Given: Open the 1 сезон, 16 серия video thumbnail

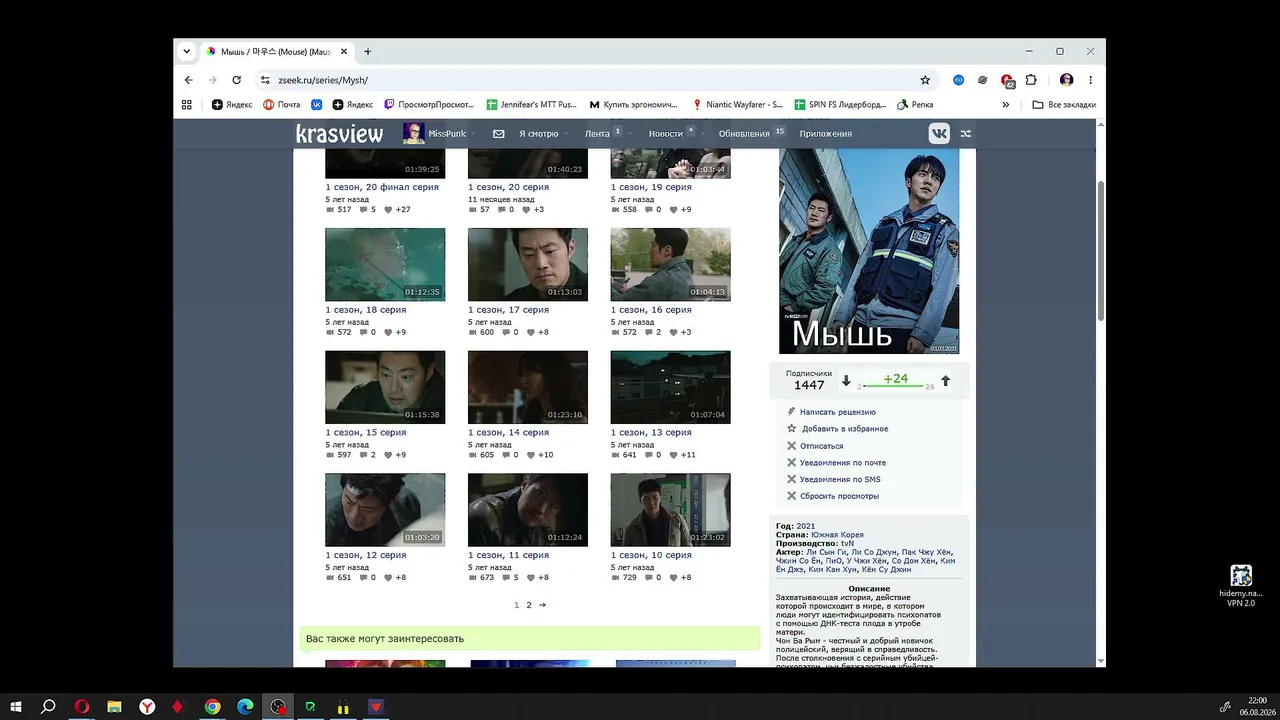Looking at the screenshot, I should (x=671, y=264).
